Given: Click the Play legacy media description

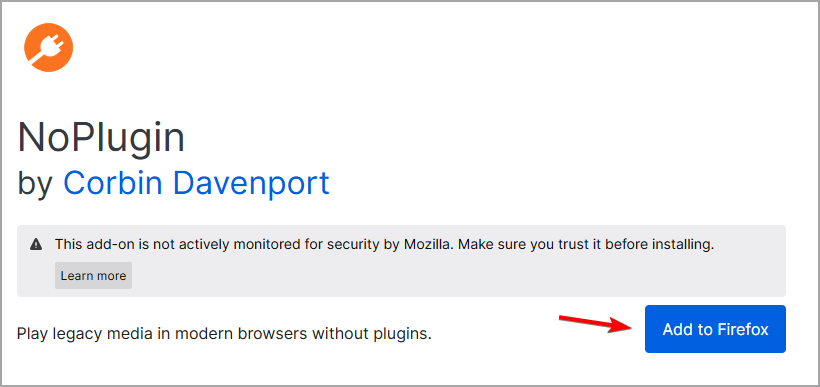Looking at the screenshot, I should pos(224,334).
